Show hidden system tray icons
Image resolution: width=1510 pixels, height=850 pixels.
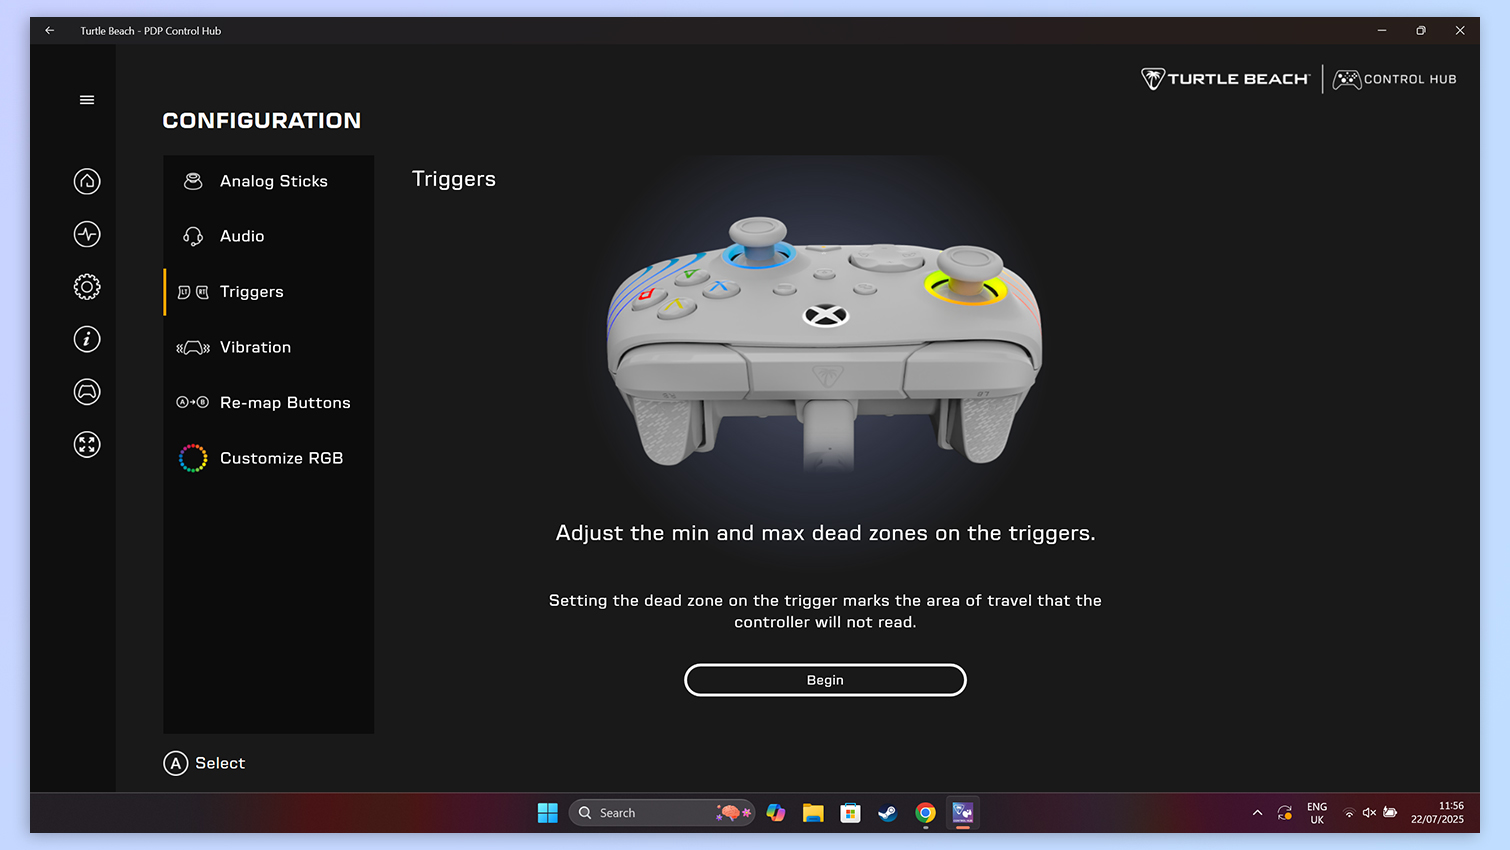[1257, 813]
